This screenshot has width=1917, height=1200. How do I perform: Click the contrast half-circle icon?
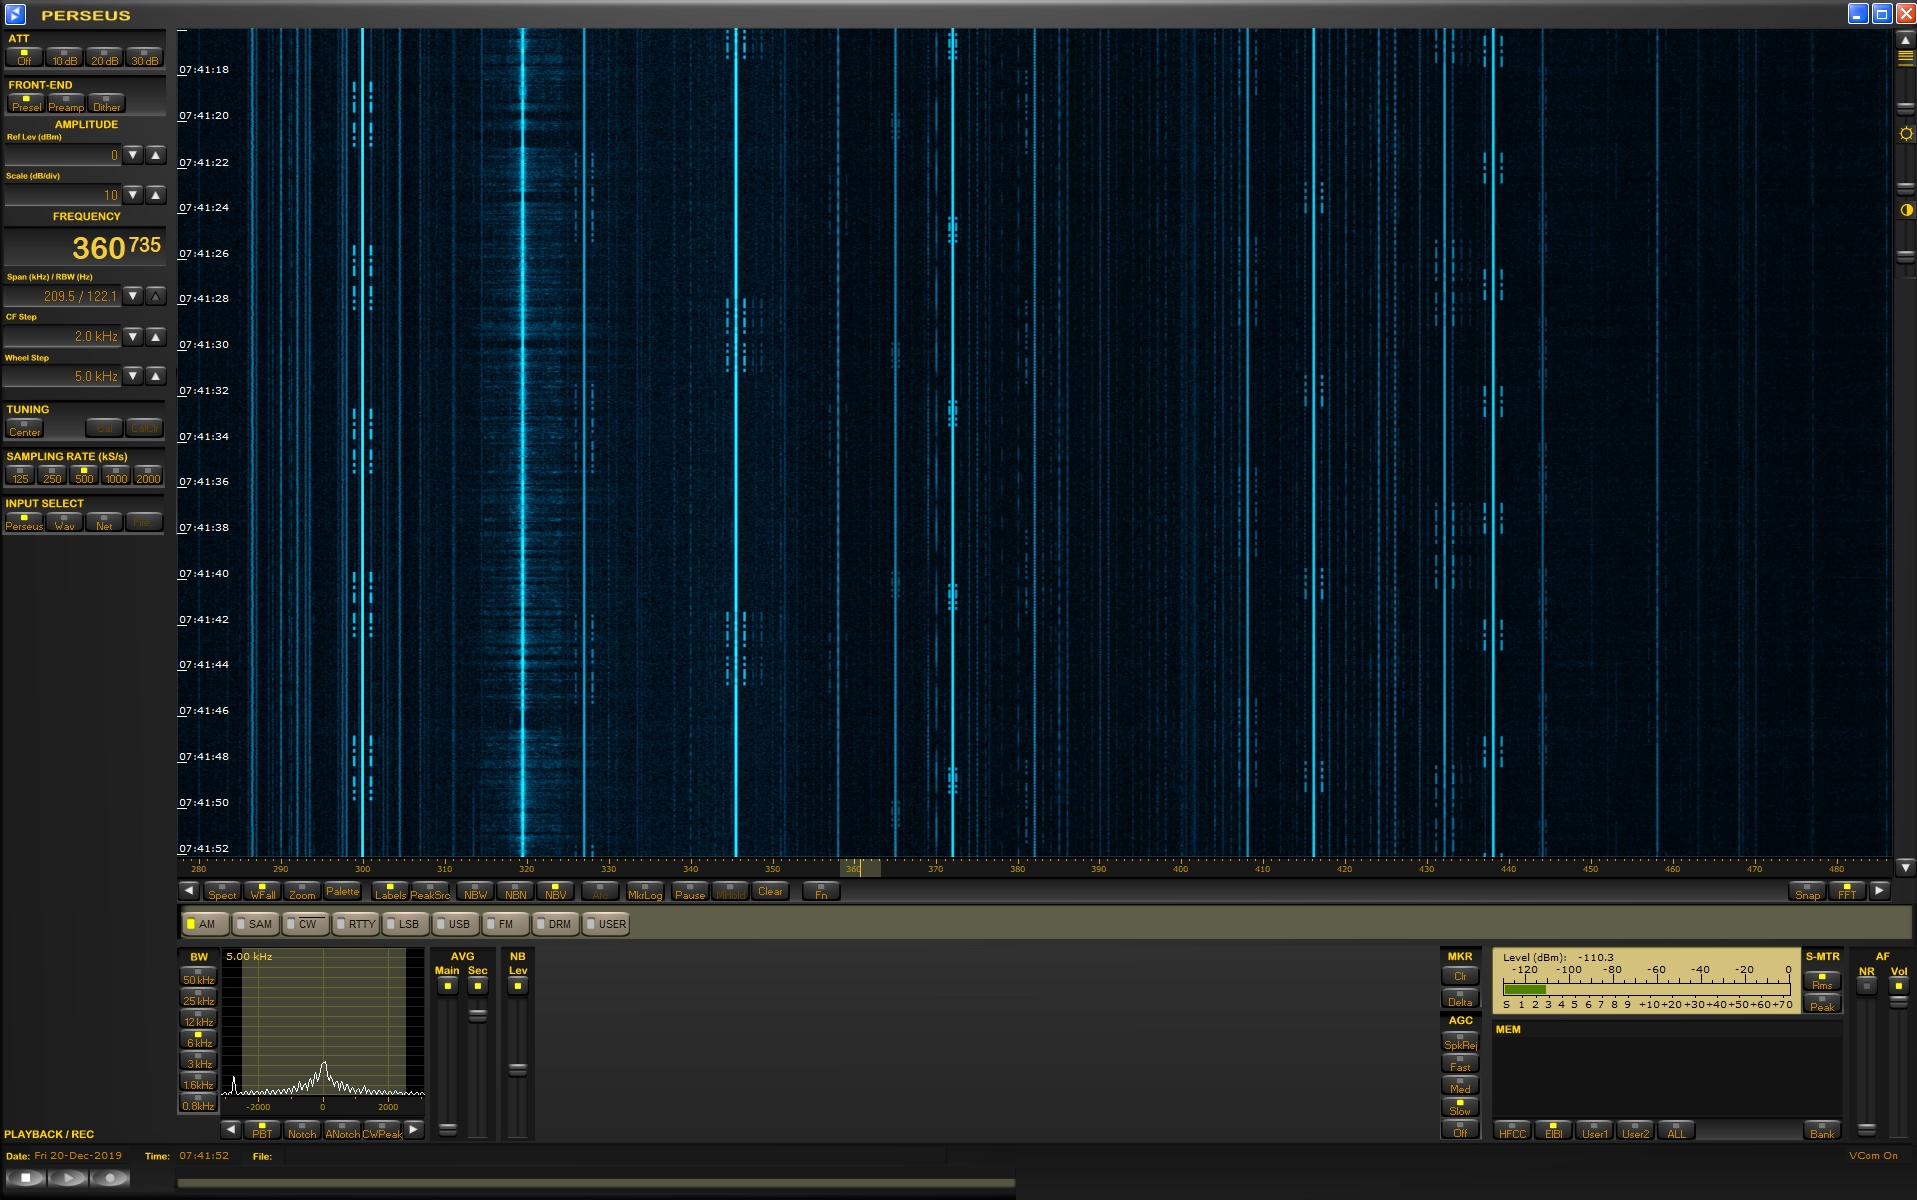pos(1906,210)
